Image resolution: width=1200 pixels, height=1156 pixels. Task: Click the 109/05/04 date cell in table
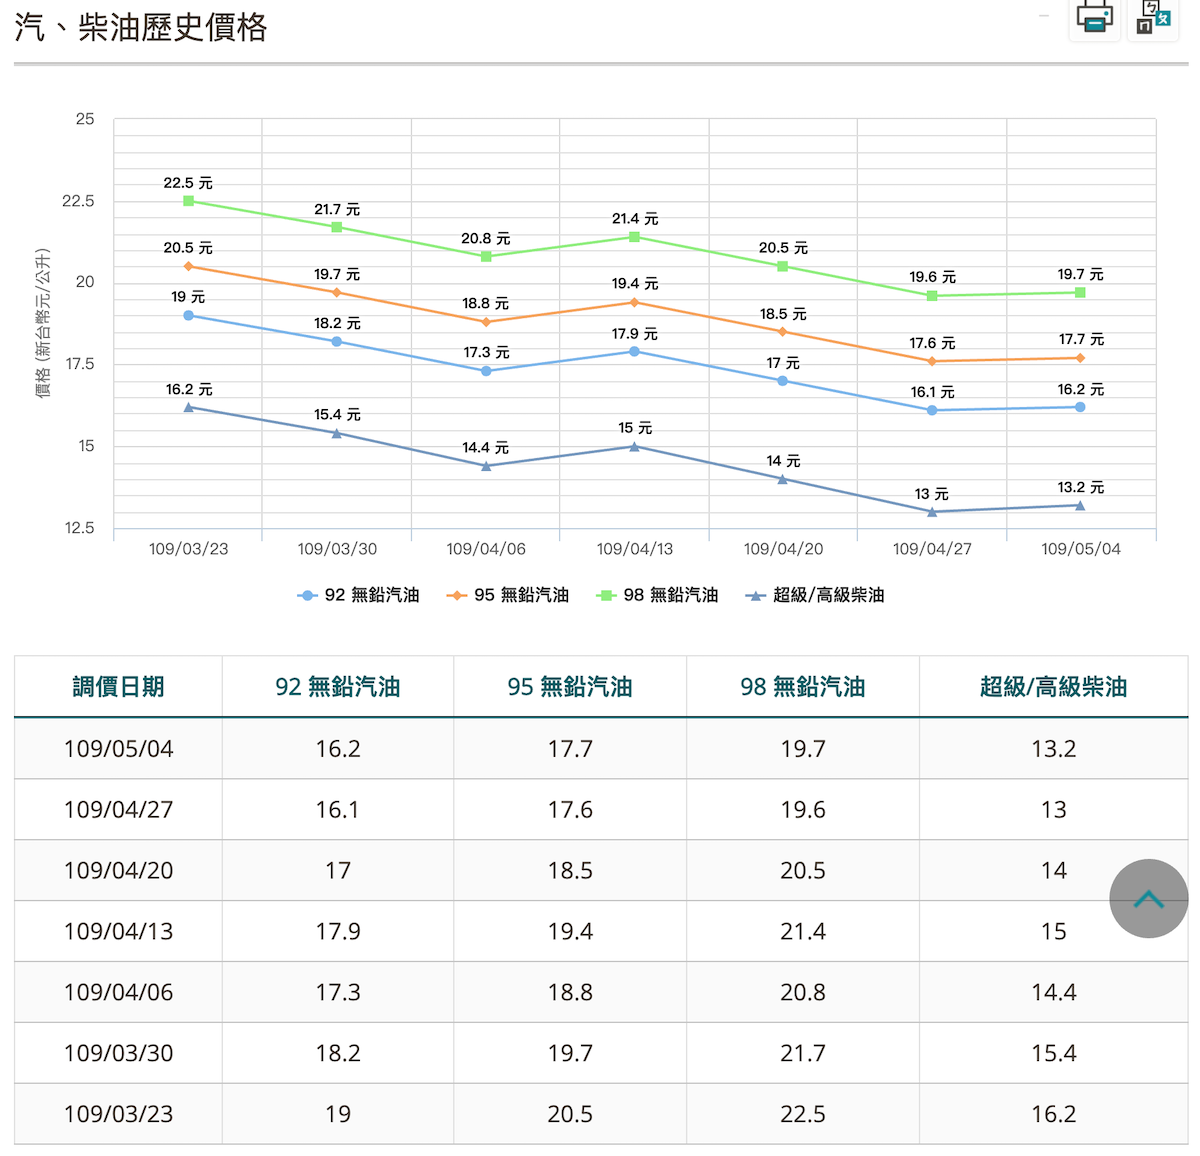(x=118, y=749)
